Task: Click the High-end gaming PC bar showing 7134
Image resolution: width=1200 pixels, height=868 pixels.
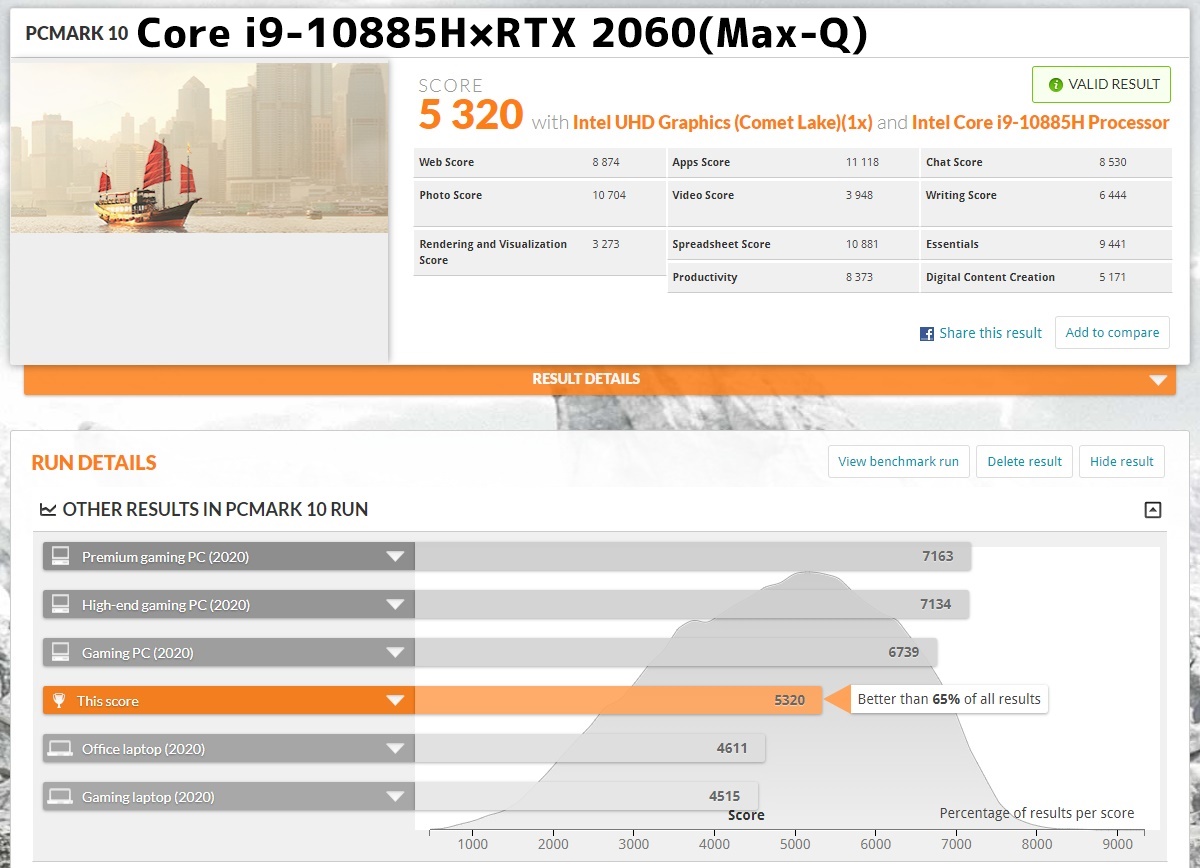Action: click(691, 605)
